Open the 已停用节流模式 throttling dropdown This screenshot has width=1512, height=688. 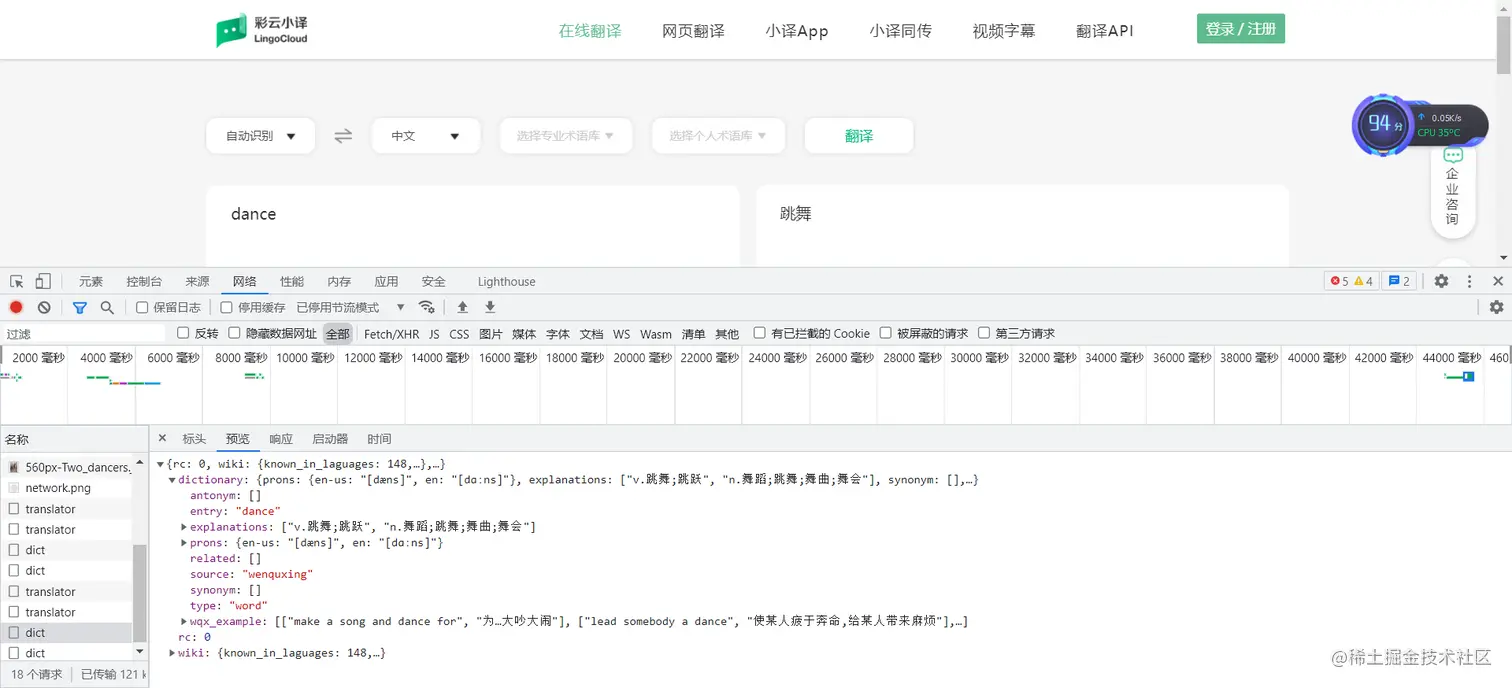[x=351, y=308]
